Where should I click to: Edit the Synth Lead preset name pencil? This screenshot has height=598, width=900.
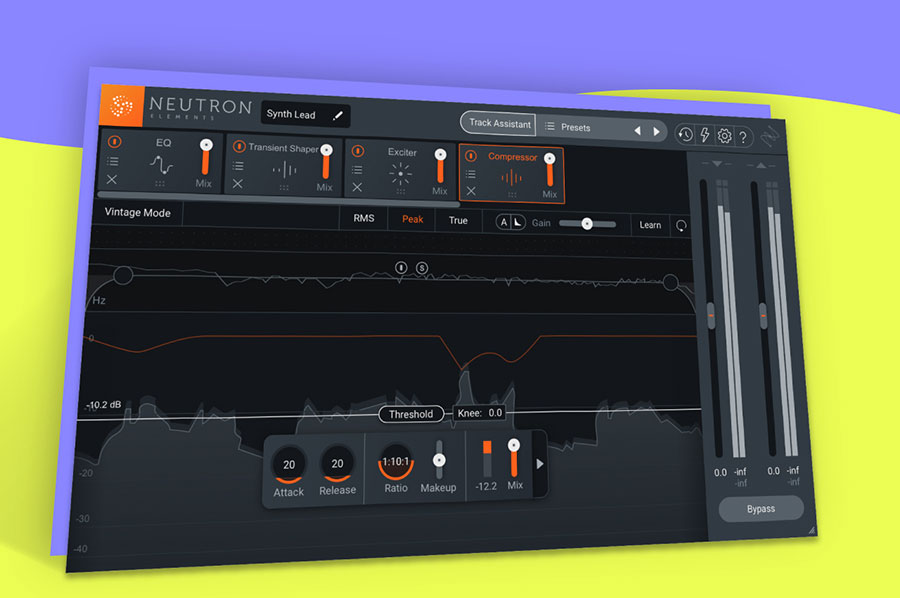(x=338, y=116)
